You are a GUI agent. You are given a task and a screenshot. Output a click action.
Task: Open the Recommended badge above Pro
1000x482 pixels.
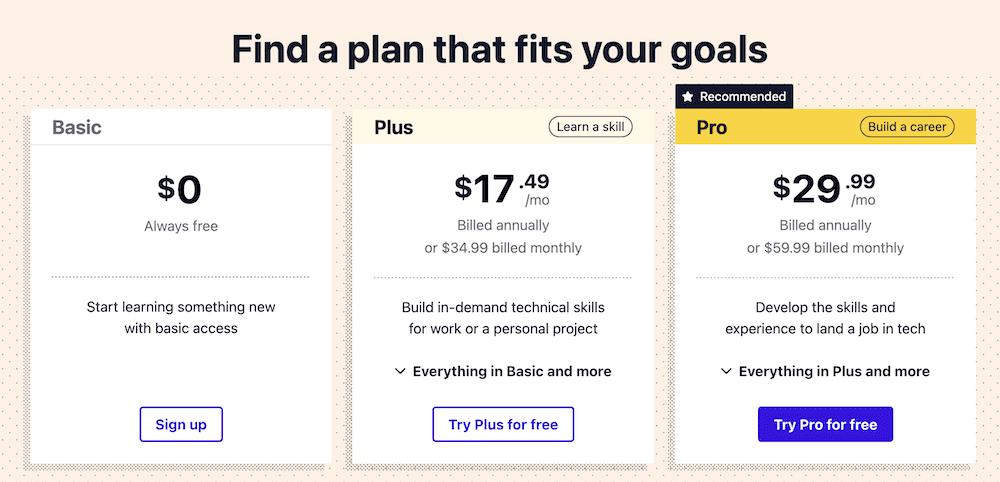(734, 97)
